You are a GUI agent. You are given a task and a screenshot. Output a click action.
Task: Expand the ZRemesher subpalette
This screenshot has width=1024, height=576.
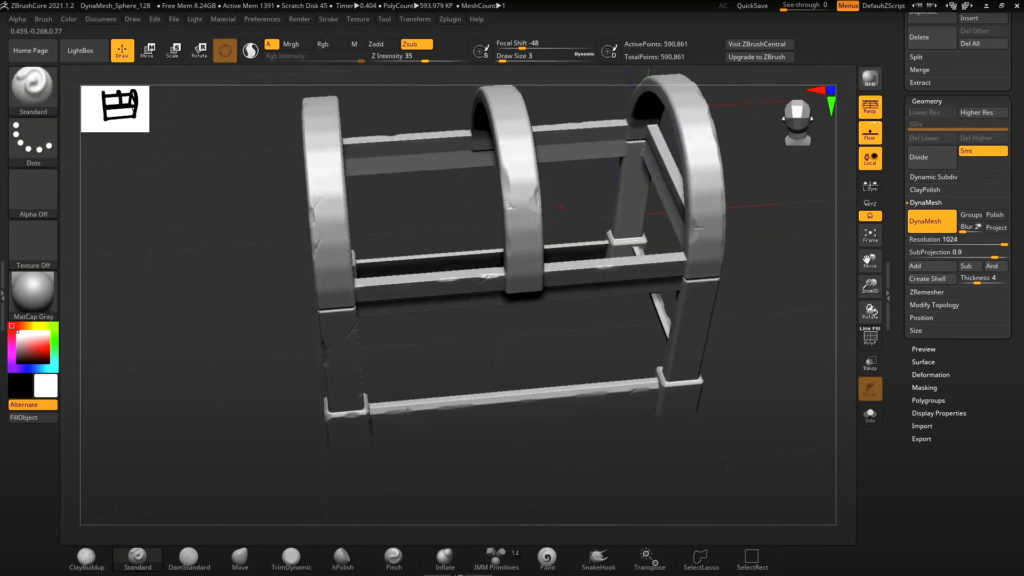pos(926,292)
